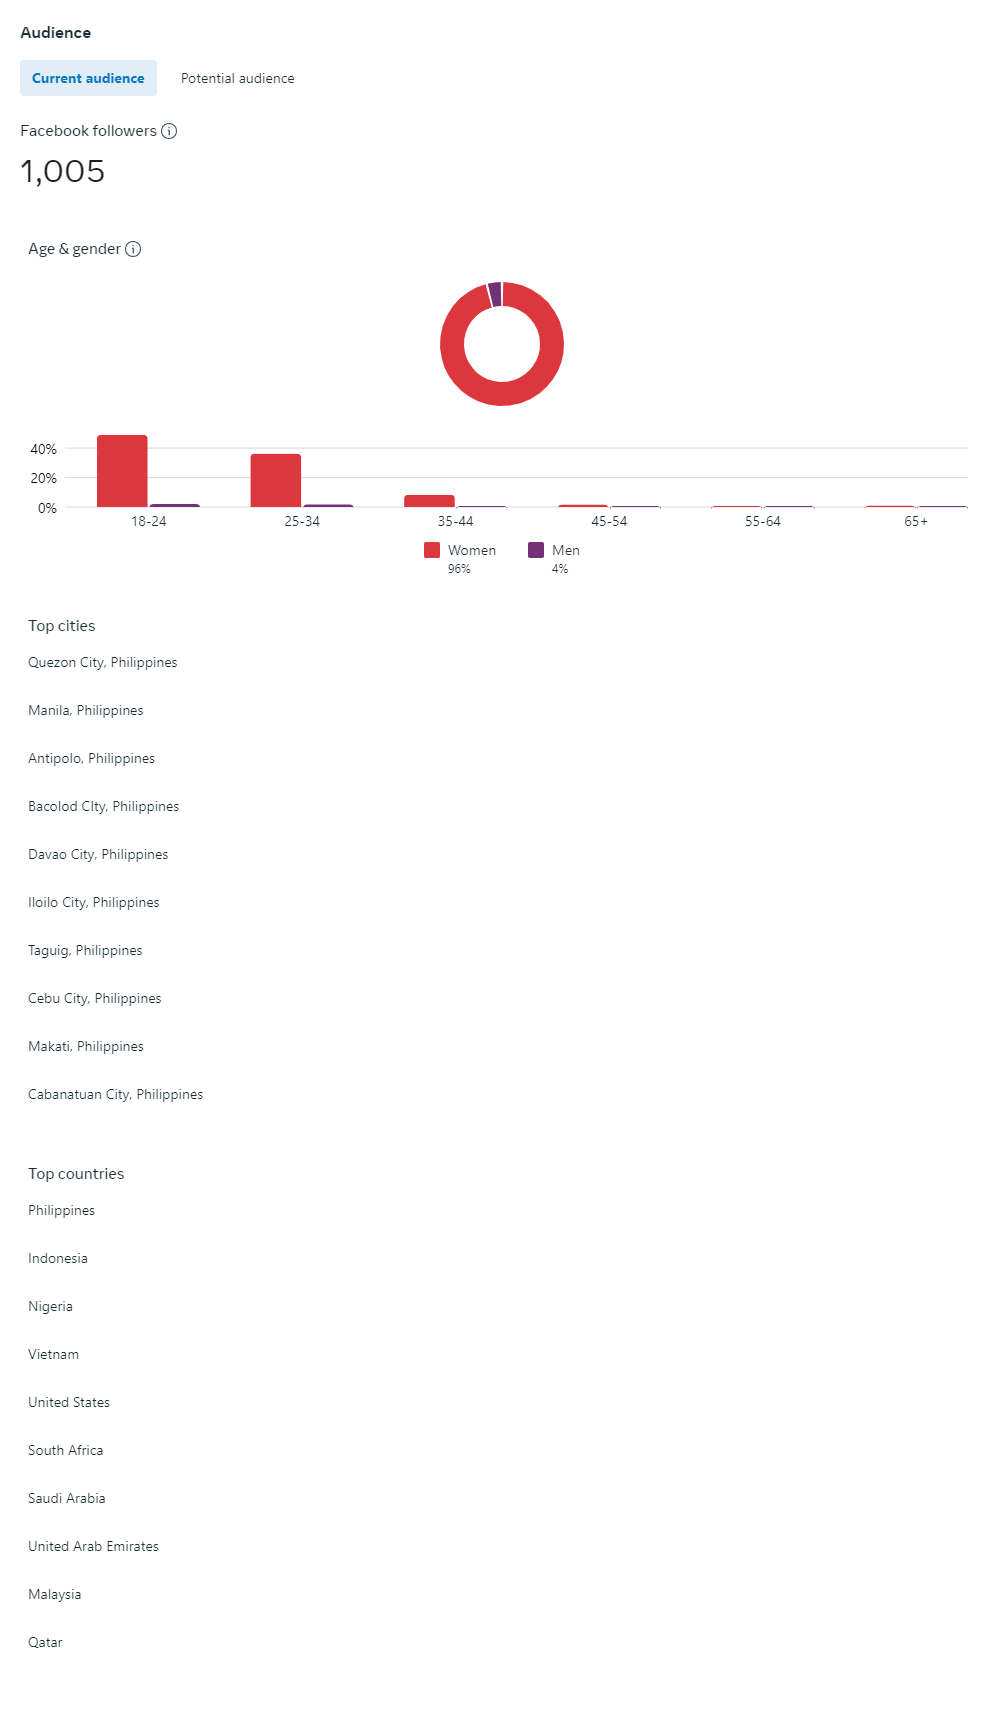Switch to Current audience tab
Screen dimensions: 1004x1716
pos(88,78)
